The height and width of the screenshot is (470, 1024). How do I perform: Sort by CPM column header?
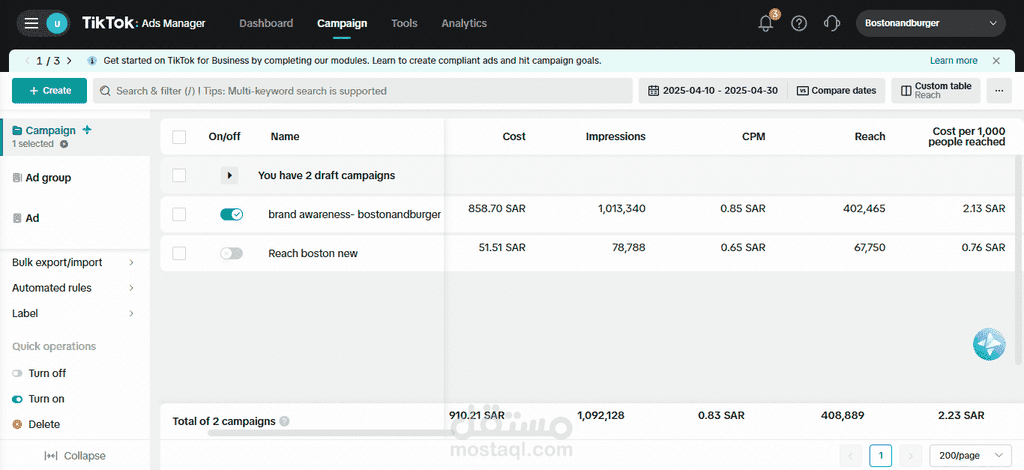point(754,136)
